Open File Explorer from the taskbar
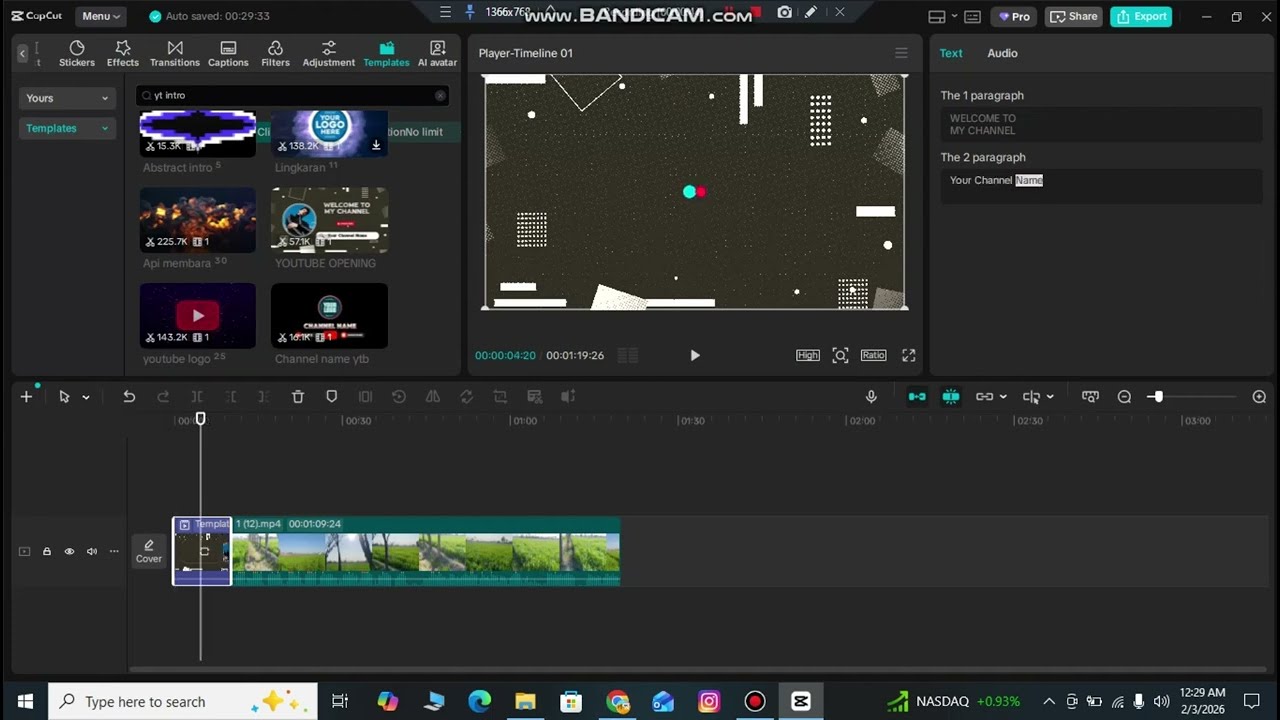The image size is (1280, 720). point(525,701)
